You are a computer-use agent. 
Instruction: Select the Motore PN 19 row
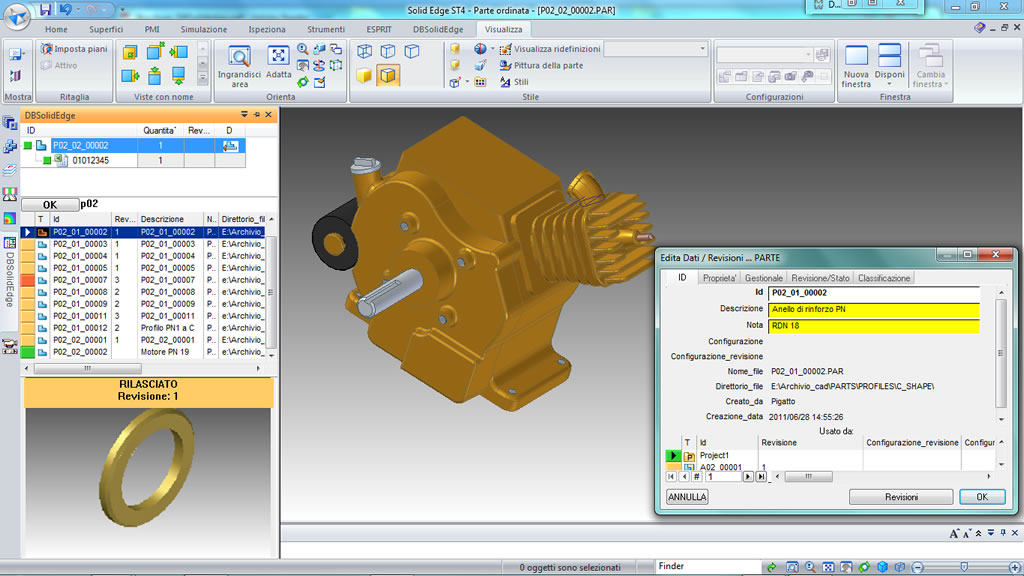pos(145,352)
